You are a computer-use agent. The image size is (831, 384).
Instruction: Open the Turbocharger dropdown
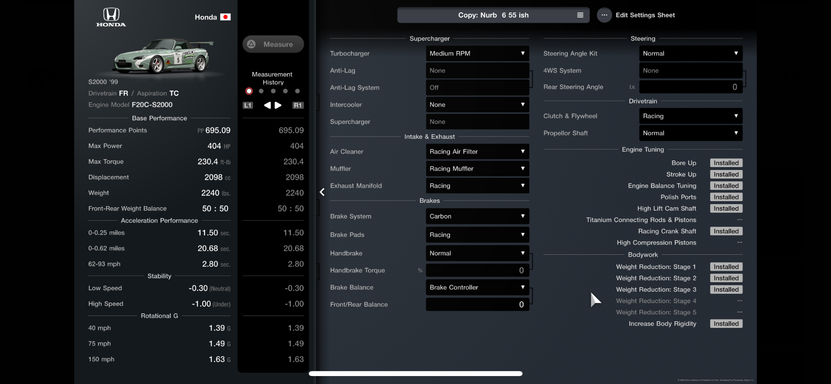[x=478, y=53]
